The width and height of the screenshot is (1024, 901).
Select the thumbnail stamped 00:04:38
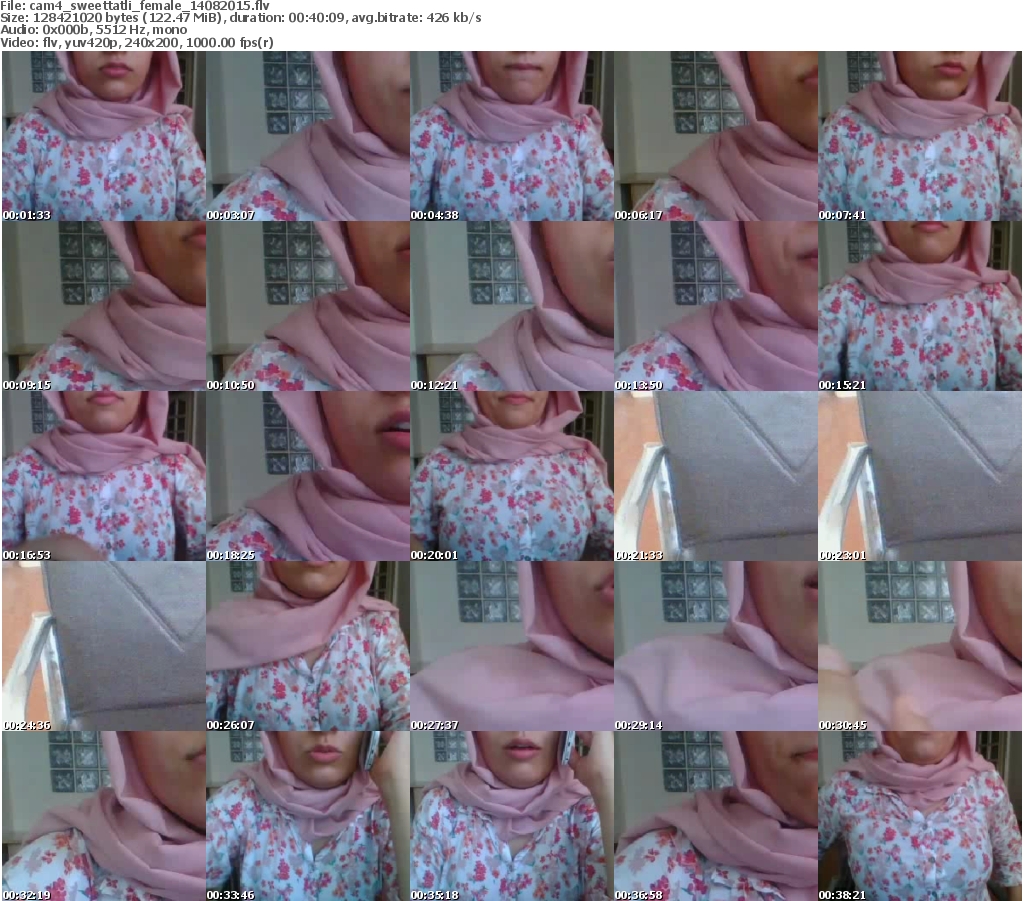(x=511, y=136)
